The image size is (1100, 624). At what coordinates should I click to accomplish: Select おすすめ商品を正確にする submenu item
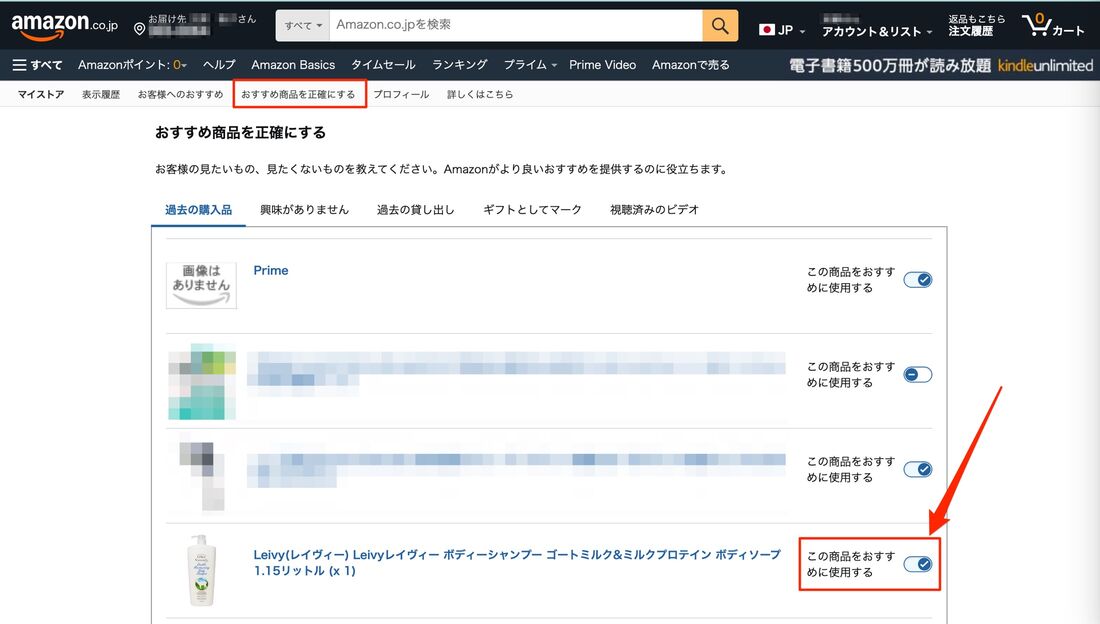click(298, 94)
